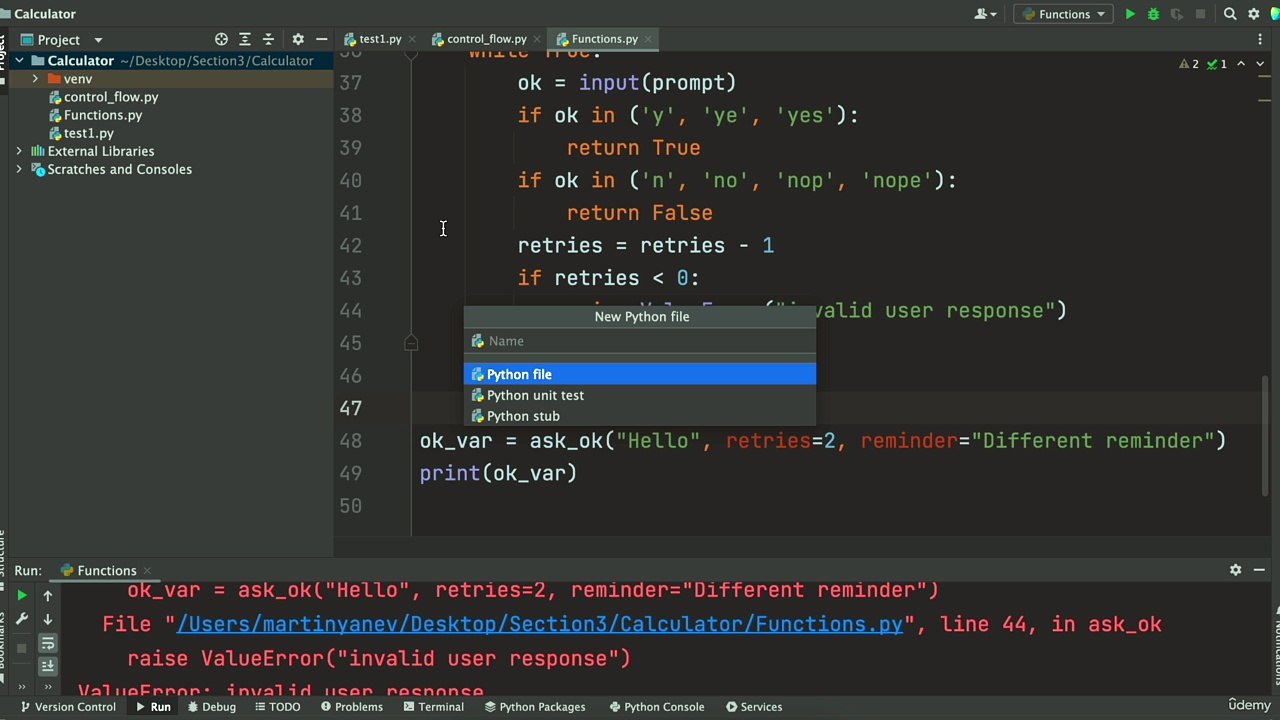Select opened file (locate target) in Project panel
Viewport: 1280px width, 720px height.
[x=221, y=39]
